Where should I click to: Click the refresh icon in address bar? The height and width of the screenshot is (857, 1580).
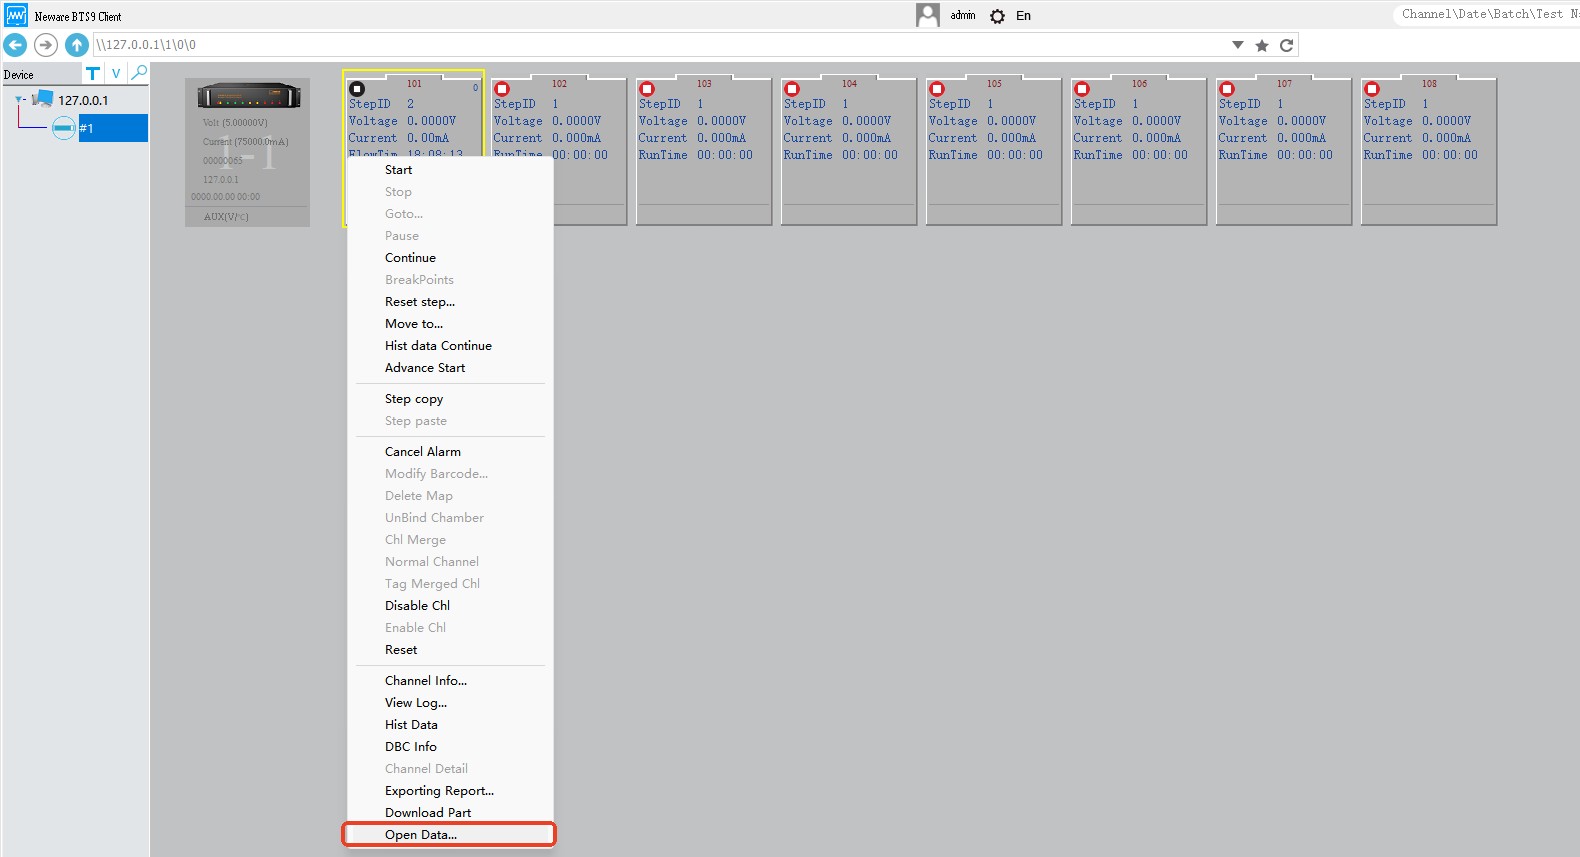[x=1287, y=45]
